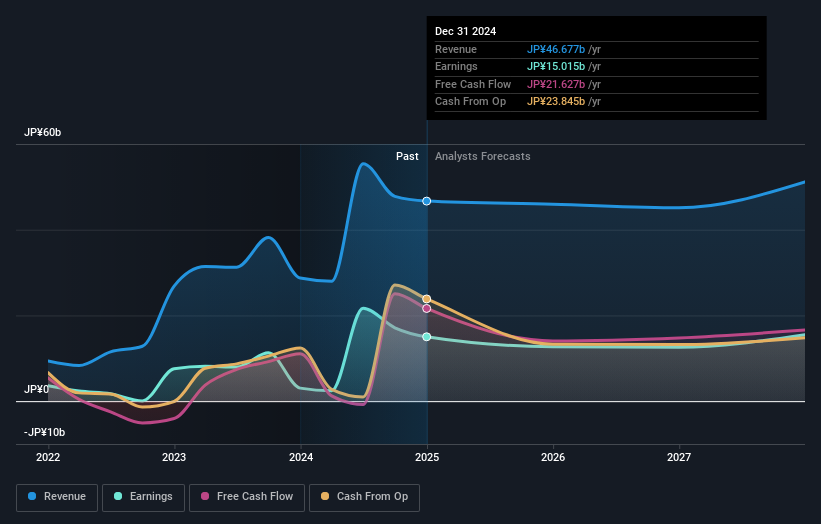Viewport: 821px width, 524px height.
Task: Click the 2024 x-axis label
Action: (x=301, y=457)
